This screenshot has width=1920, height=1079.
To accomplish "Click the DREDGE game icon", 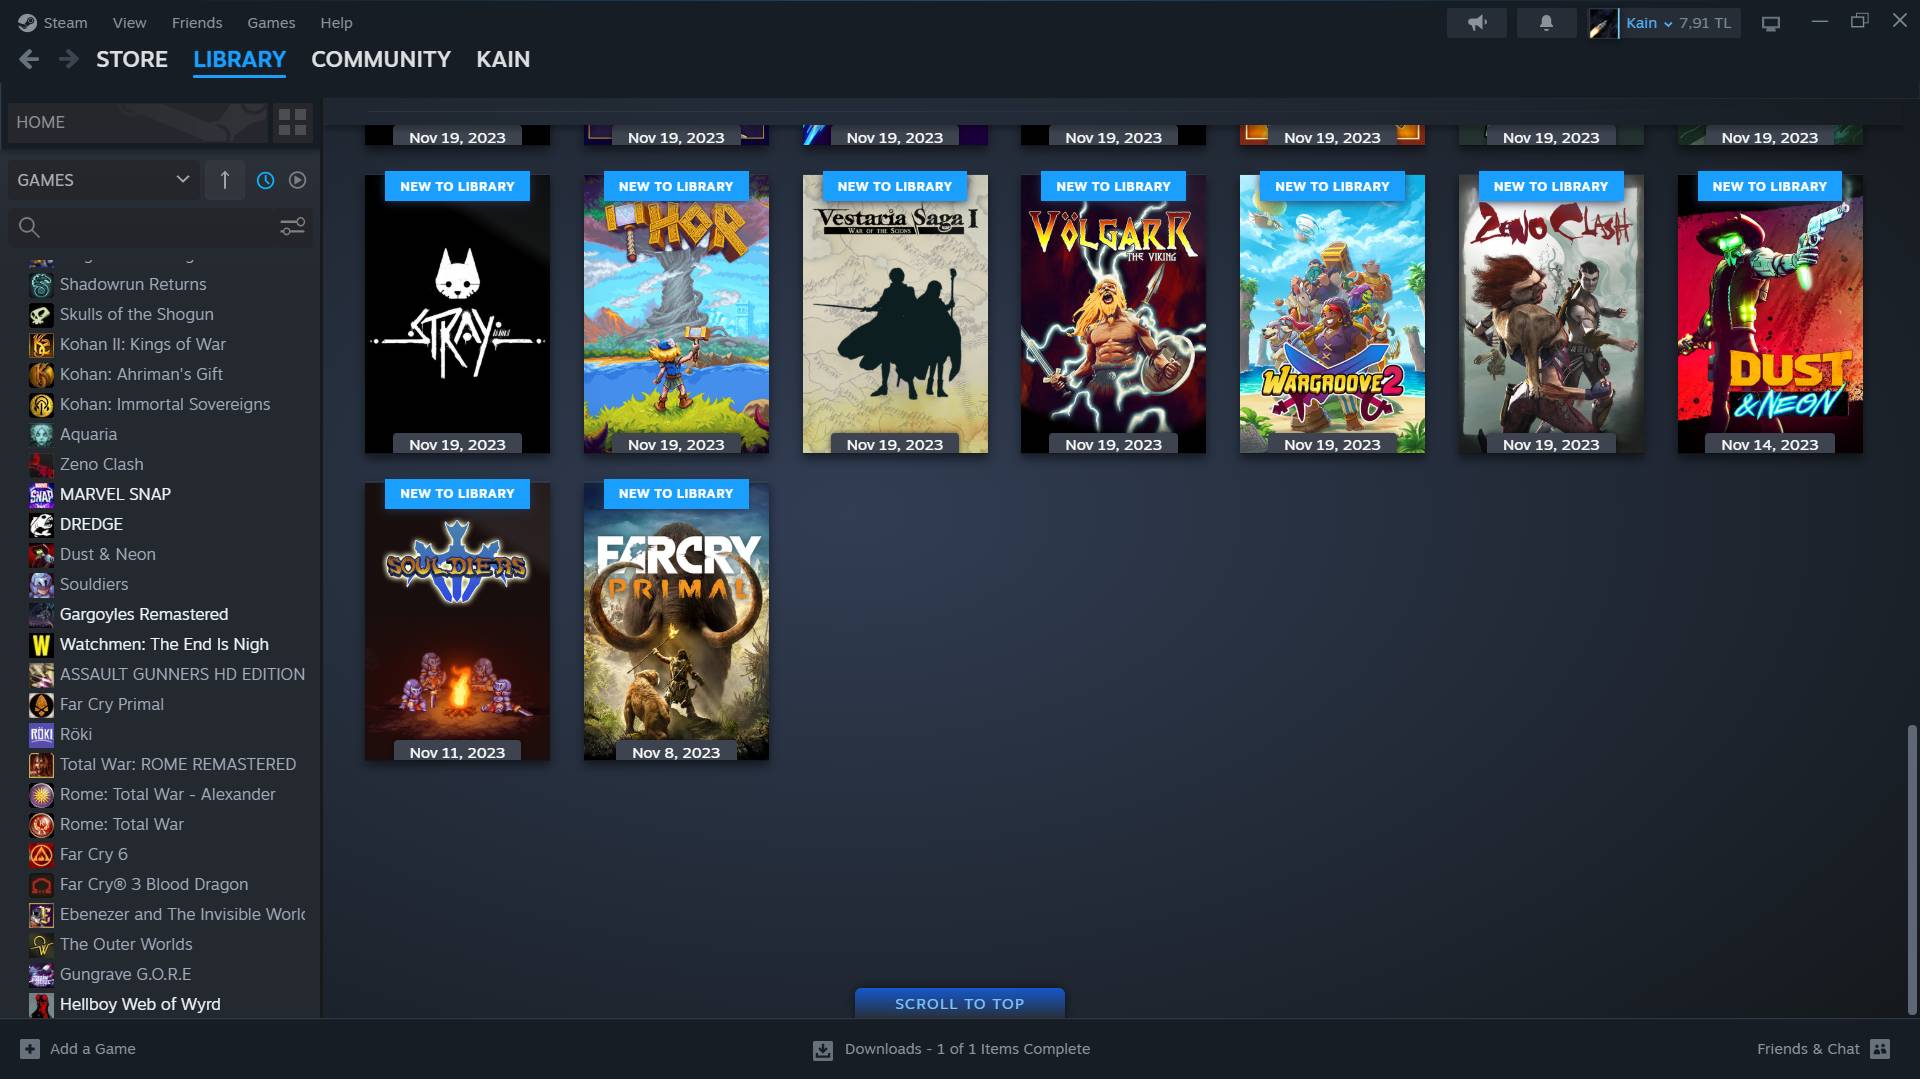I will pos(41,525).
